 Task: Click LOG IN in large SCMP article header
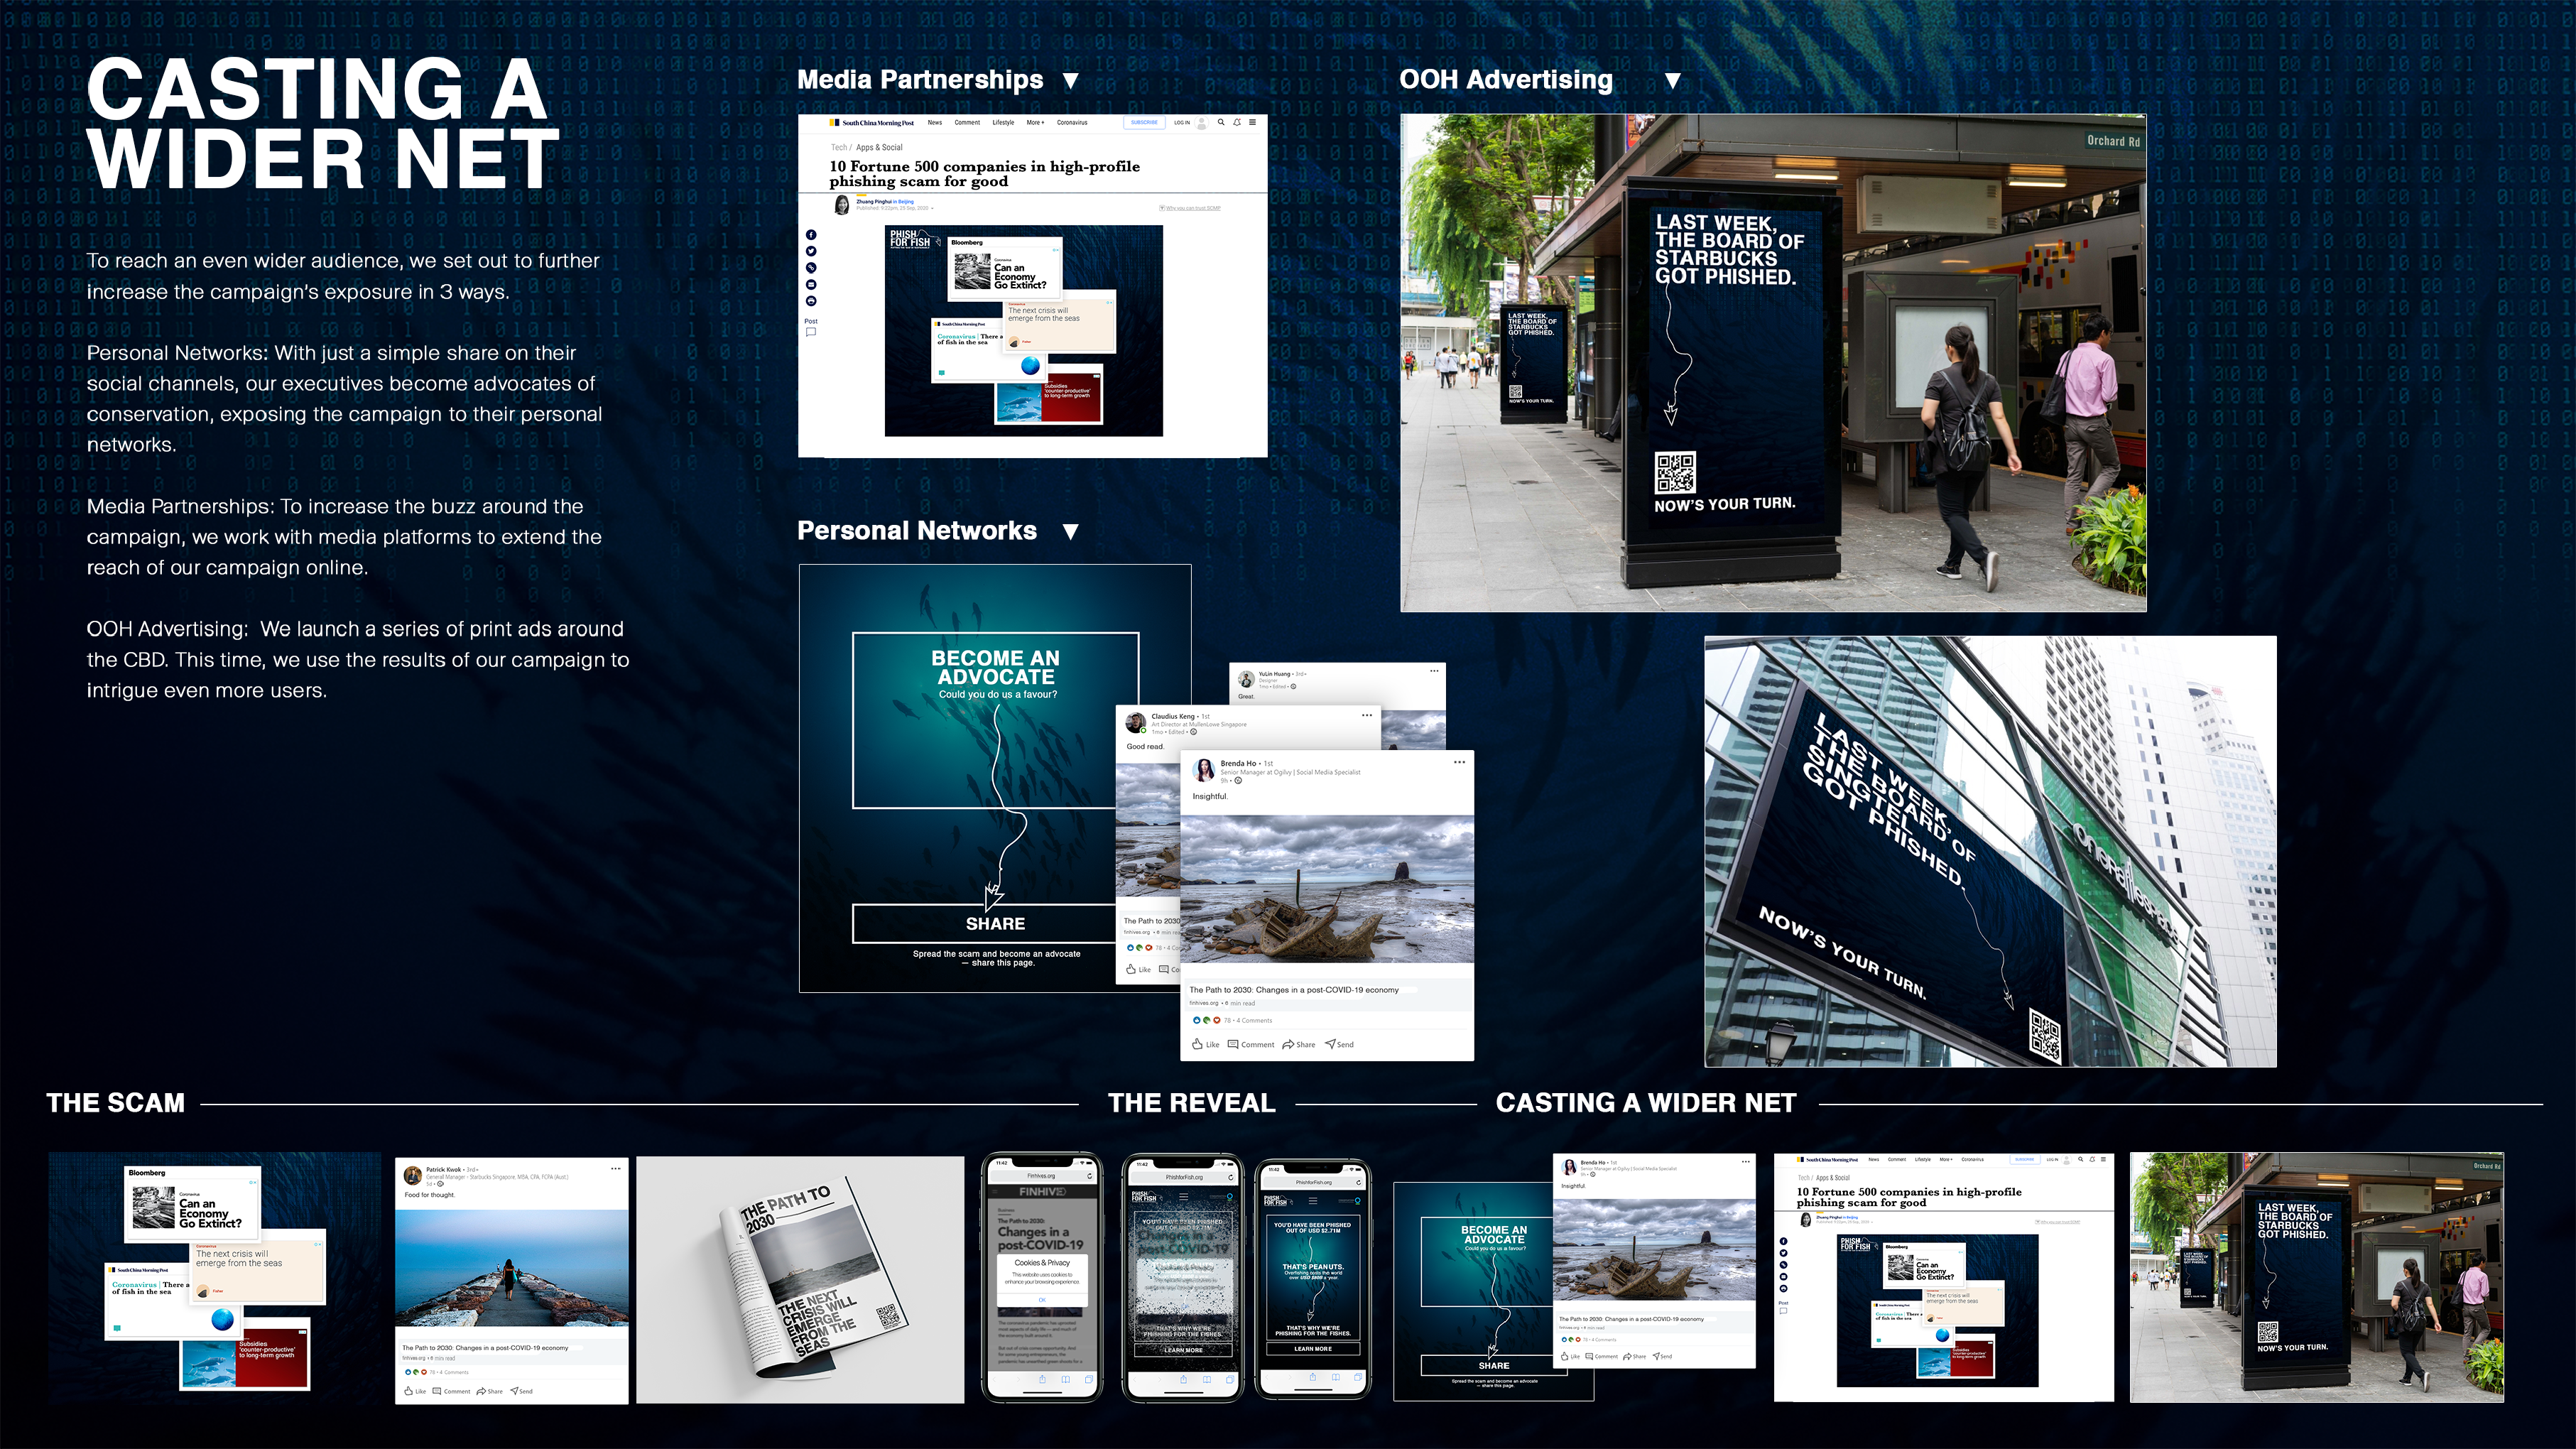click(1182, 123)
